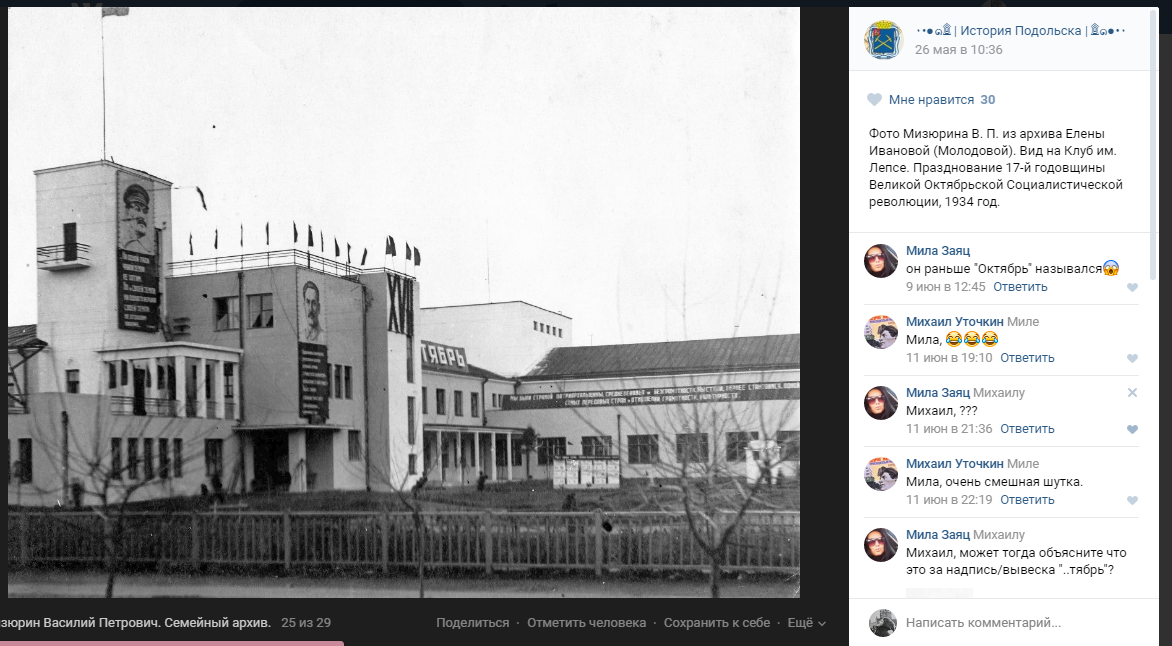Like Михаил Уточкин's 11 июн 19:10 comment

coord(1132,358)
